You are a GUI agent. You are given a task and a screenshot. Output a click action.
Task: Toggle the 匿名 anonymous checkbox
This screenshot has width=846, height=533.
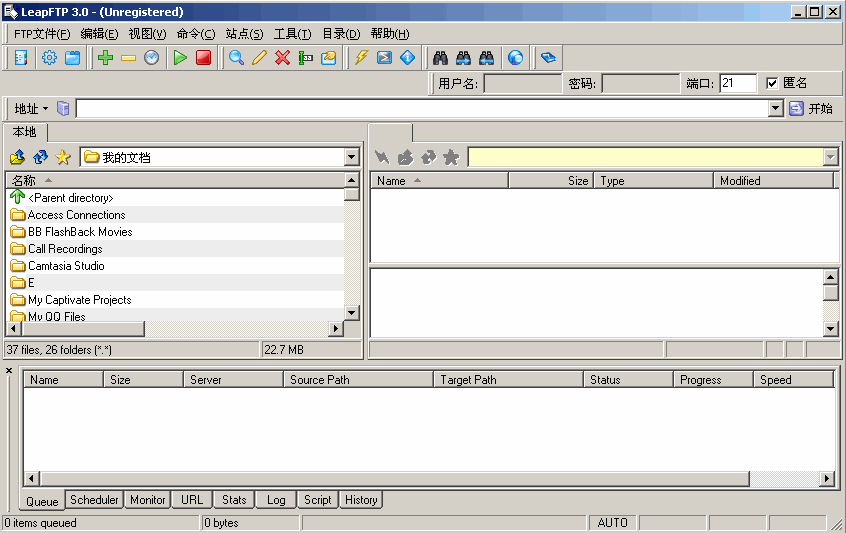pos(772,83)
